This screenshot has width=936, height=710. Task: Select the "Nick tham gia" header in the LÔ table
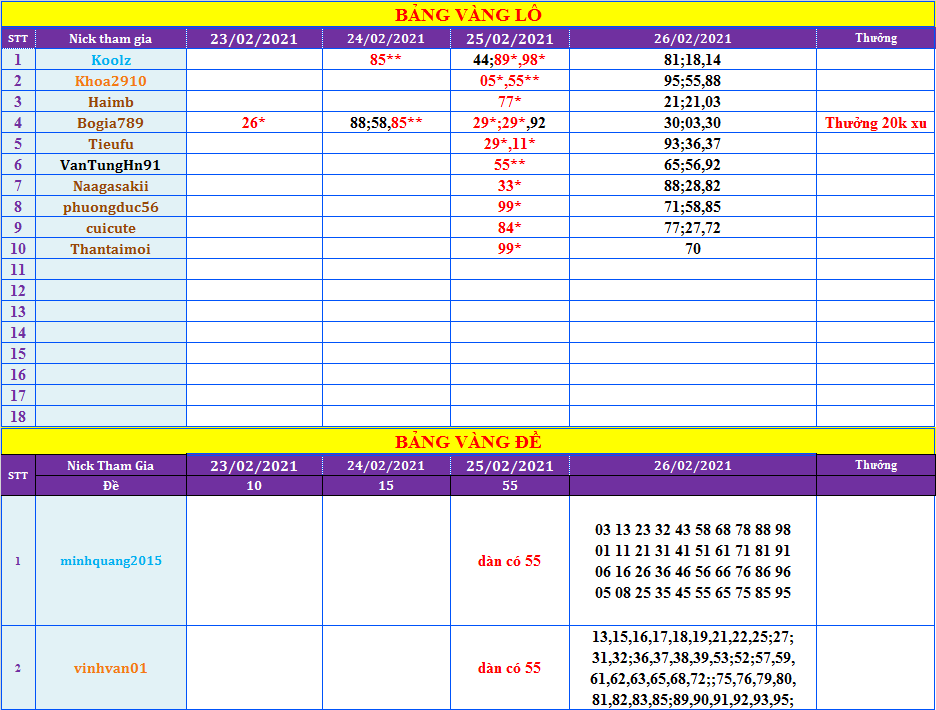tap(110, 39)
